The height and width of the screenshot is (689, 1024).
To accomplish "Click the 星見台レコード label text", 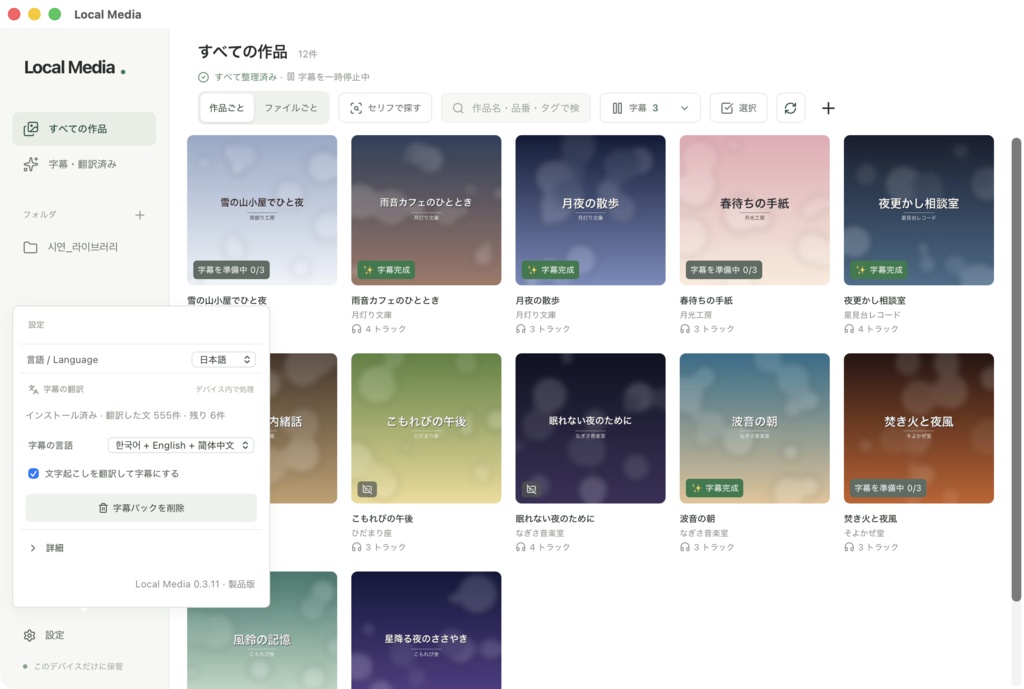I will tap(872, 315).
